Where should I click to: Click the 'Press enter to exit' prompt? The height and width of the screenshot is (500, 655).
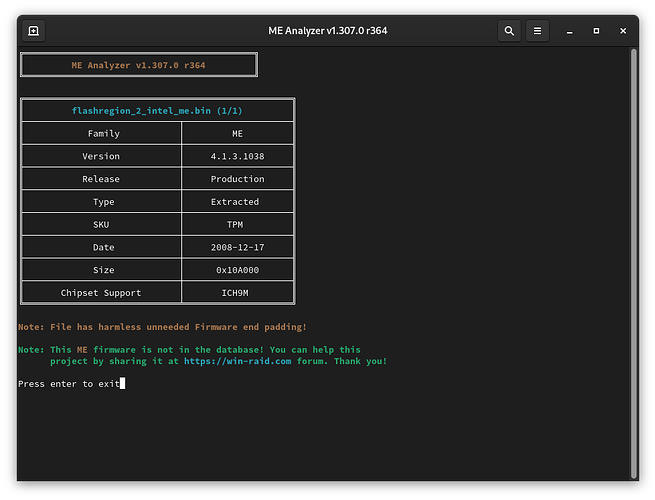69,384
